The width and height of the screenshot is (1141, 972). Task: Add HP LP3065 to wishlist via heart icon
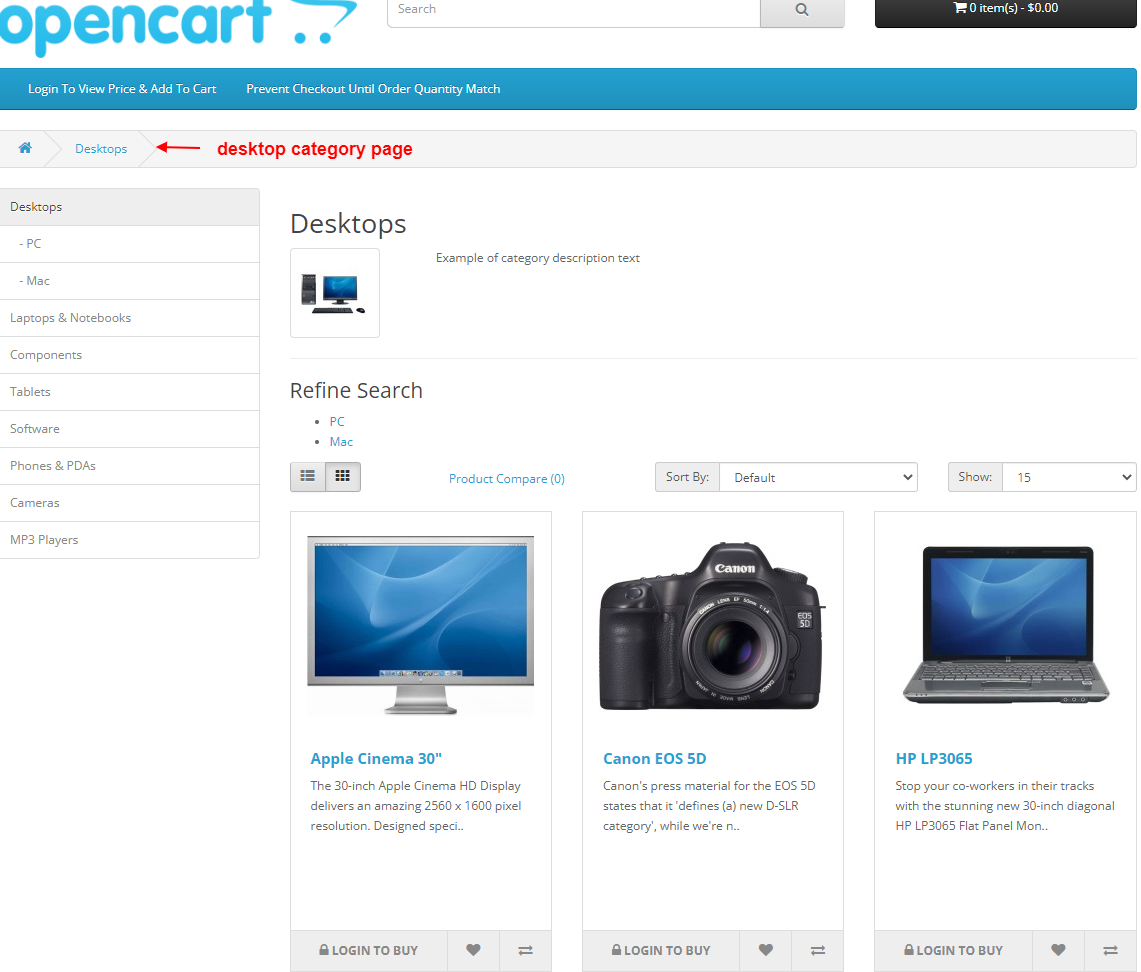(1057, 951)
